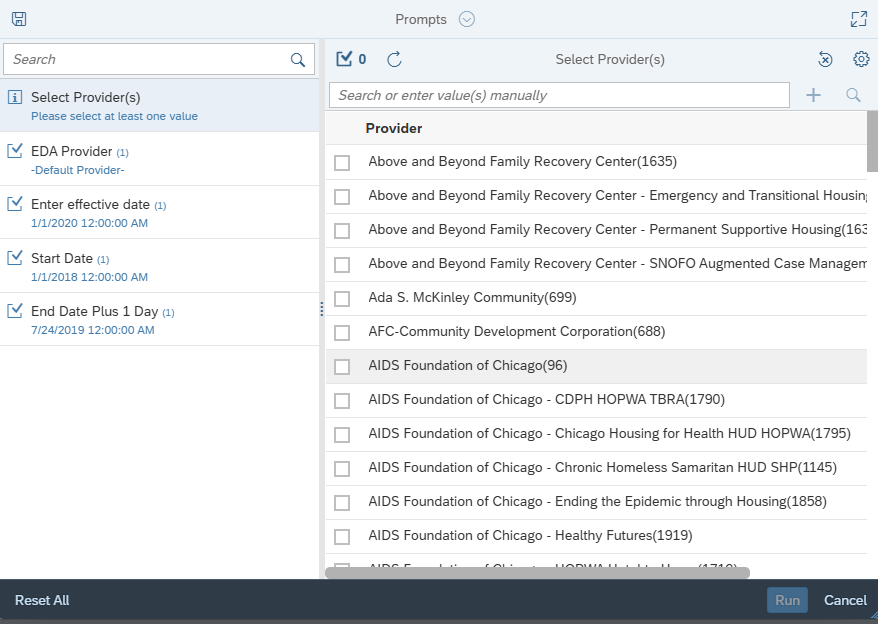Check AIDS Foundation Chronic Homeless Samaritan HUD SHP

click(x=342, y=468)
